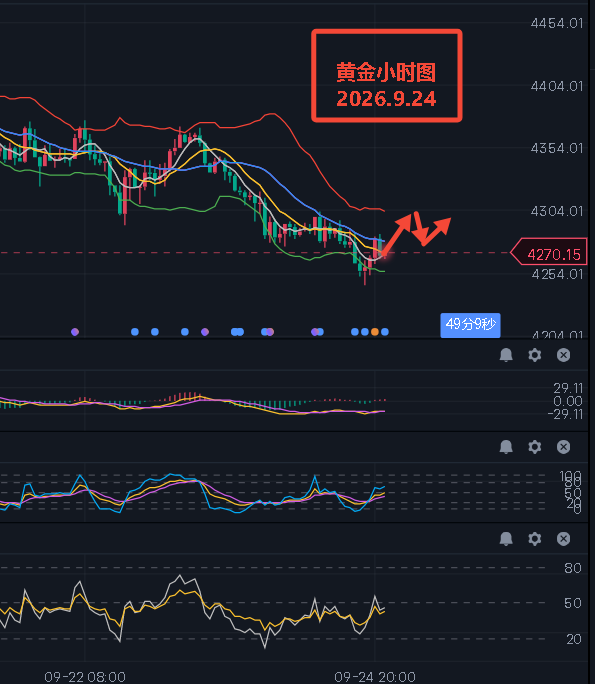Close the MACD panel with 29.11 scale
This screenshot has width=595, height=684.
click(564, 355)
